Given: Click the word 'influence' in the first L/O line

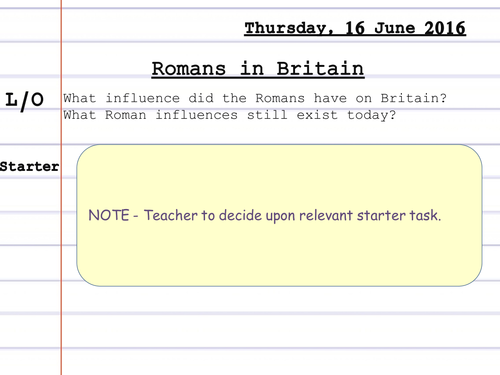Looking at the screenshot, I should tap(143, 98).
